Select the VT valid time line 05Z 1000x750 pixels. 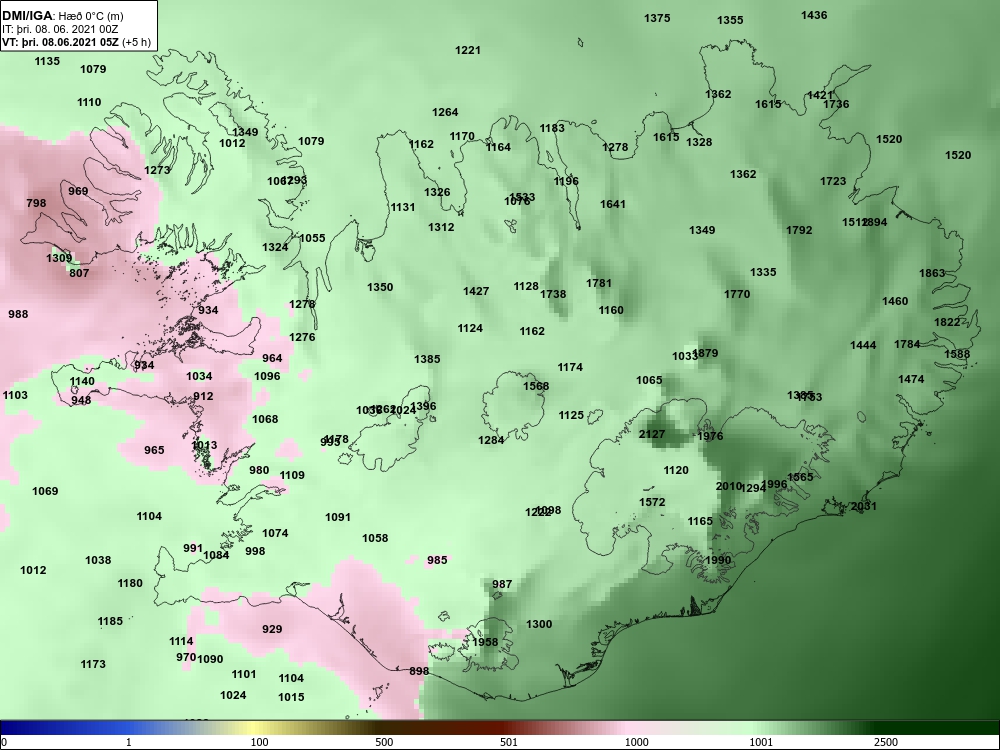pos(76,42)
